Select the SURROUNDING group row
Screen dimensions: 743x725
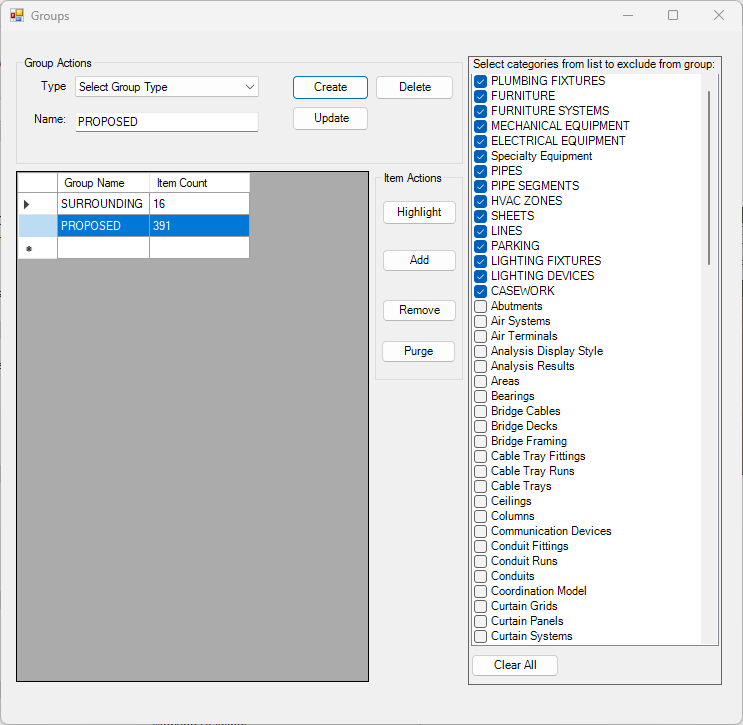[x=101, y=204]
